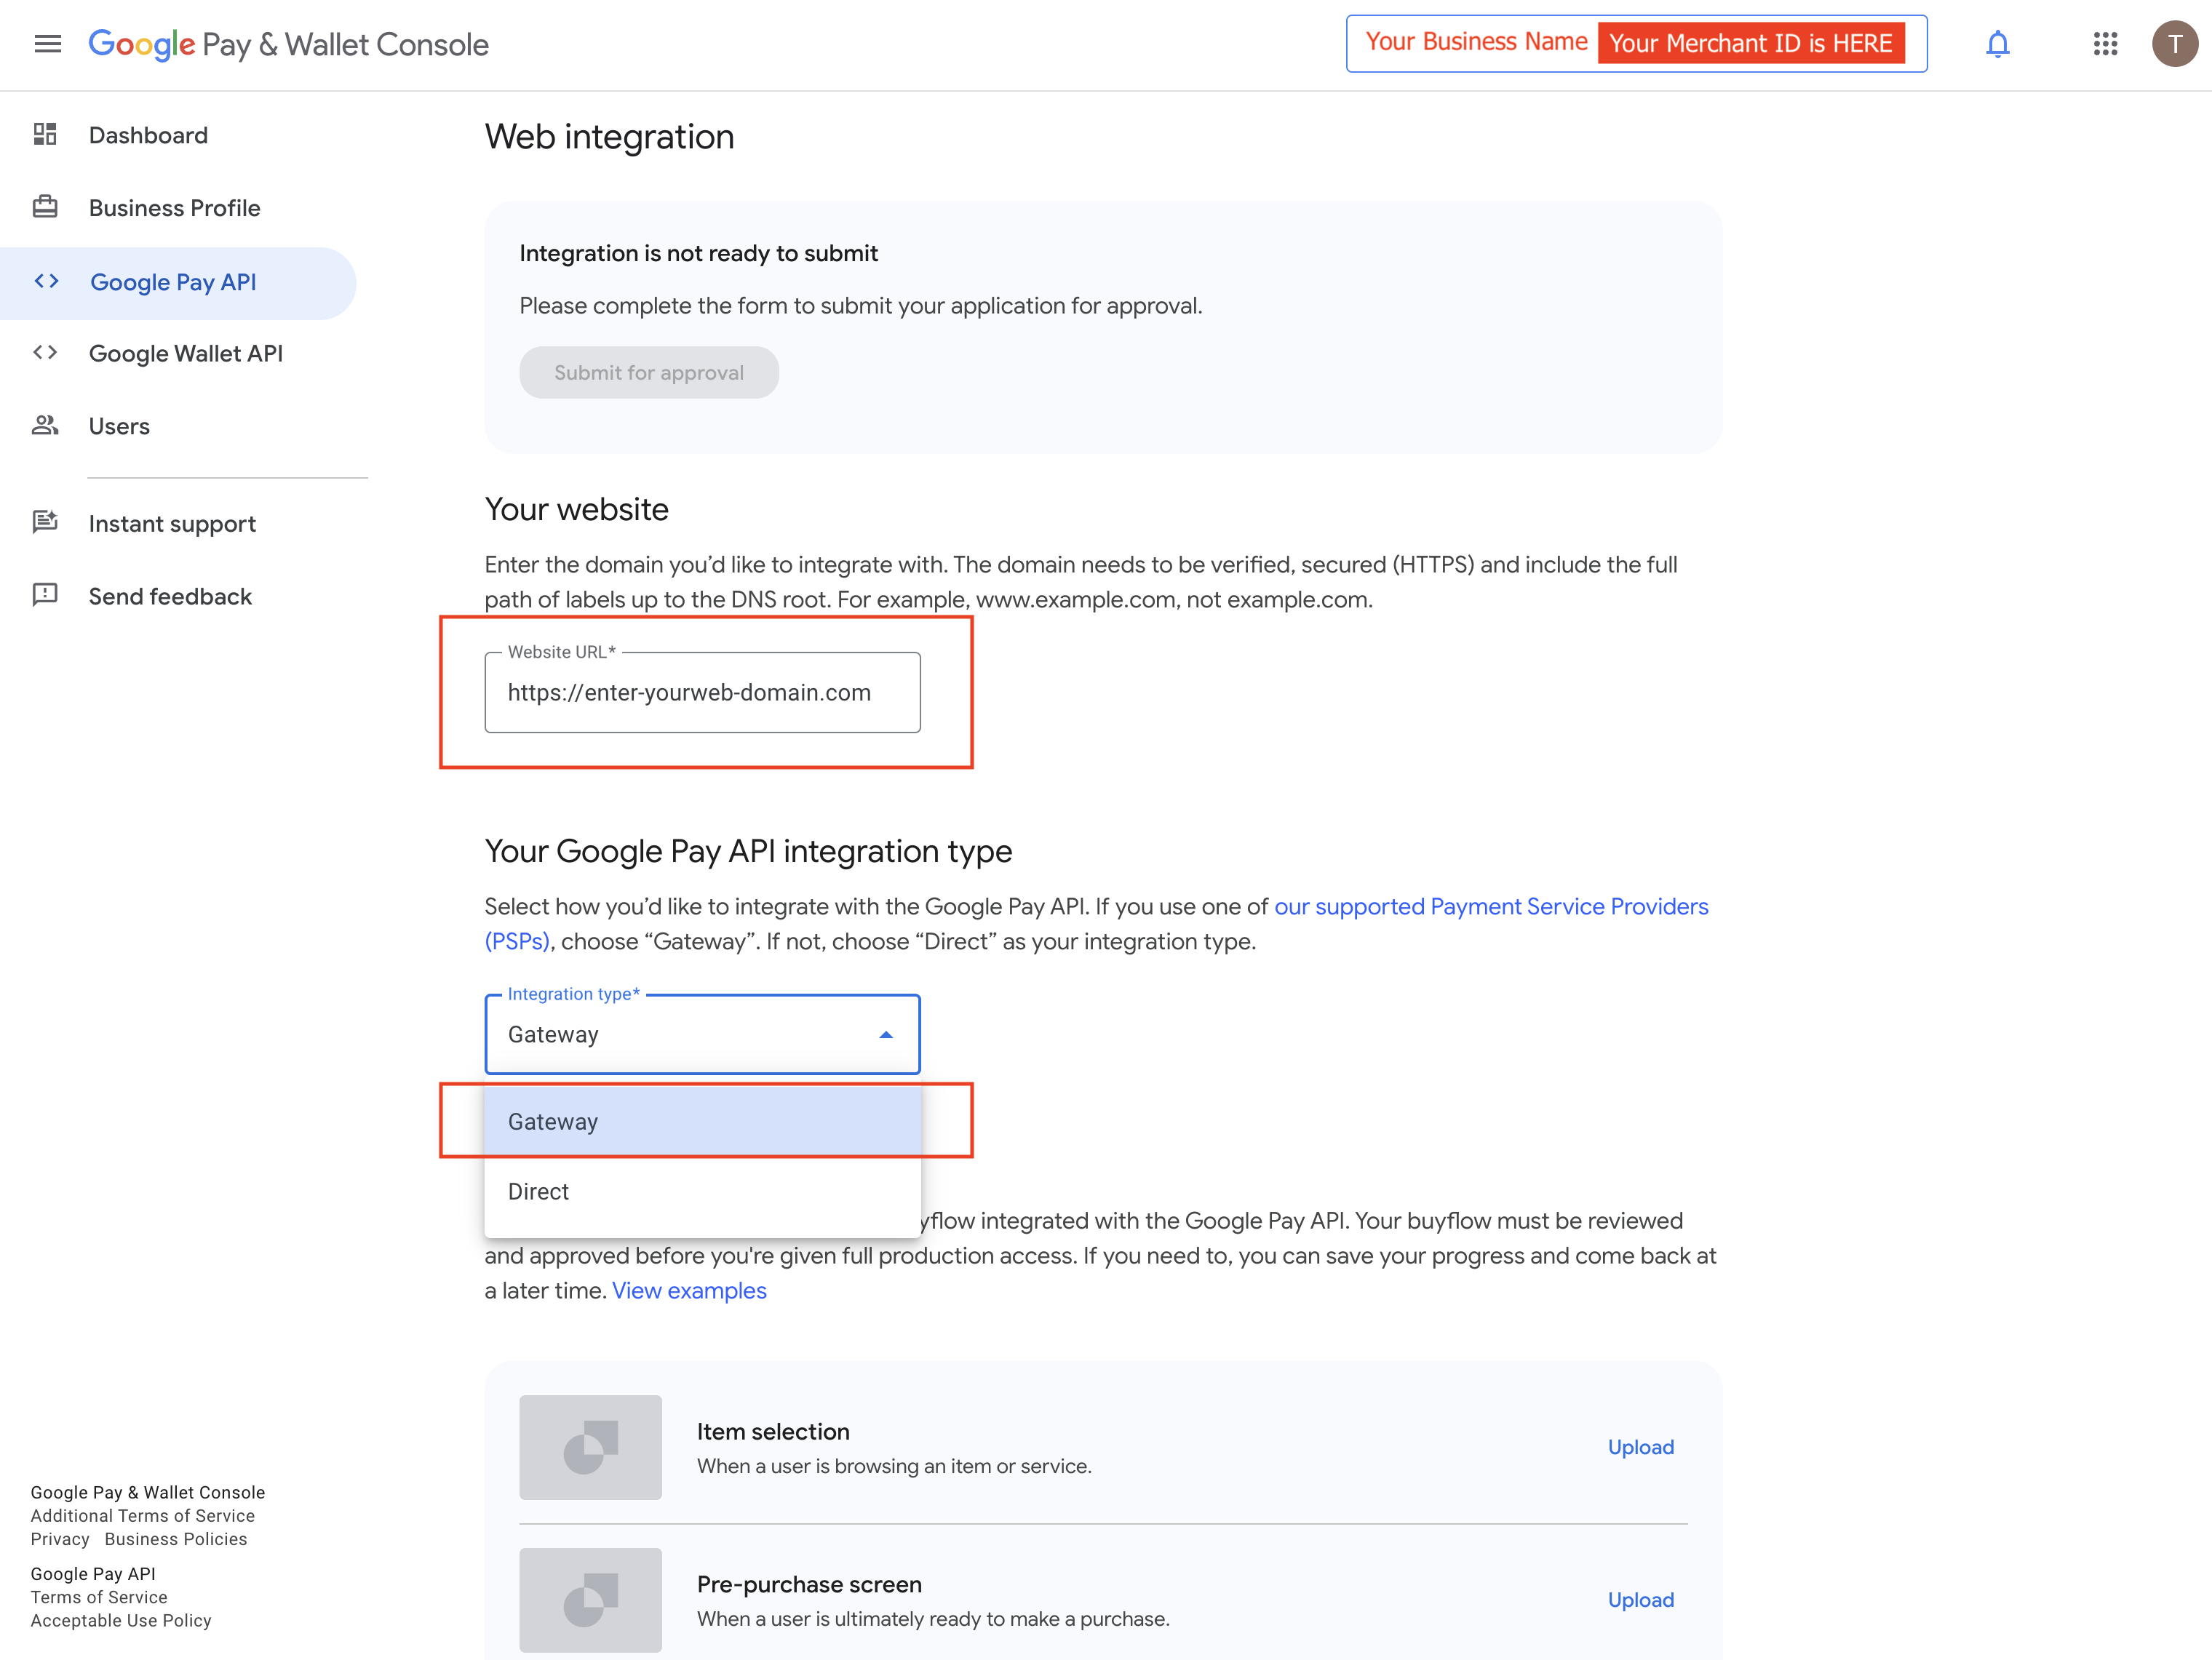This screenshot has height=1660, width=2212.
Task: Click the Users people icon
Action: click(x=45, y=426)
